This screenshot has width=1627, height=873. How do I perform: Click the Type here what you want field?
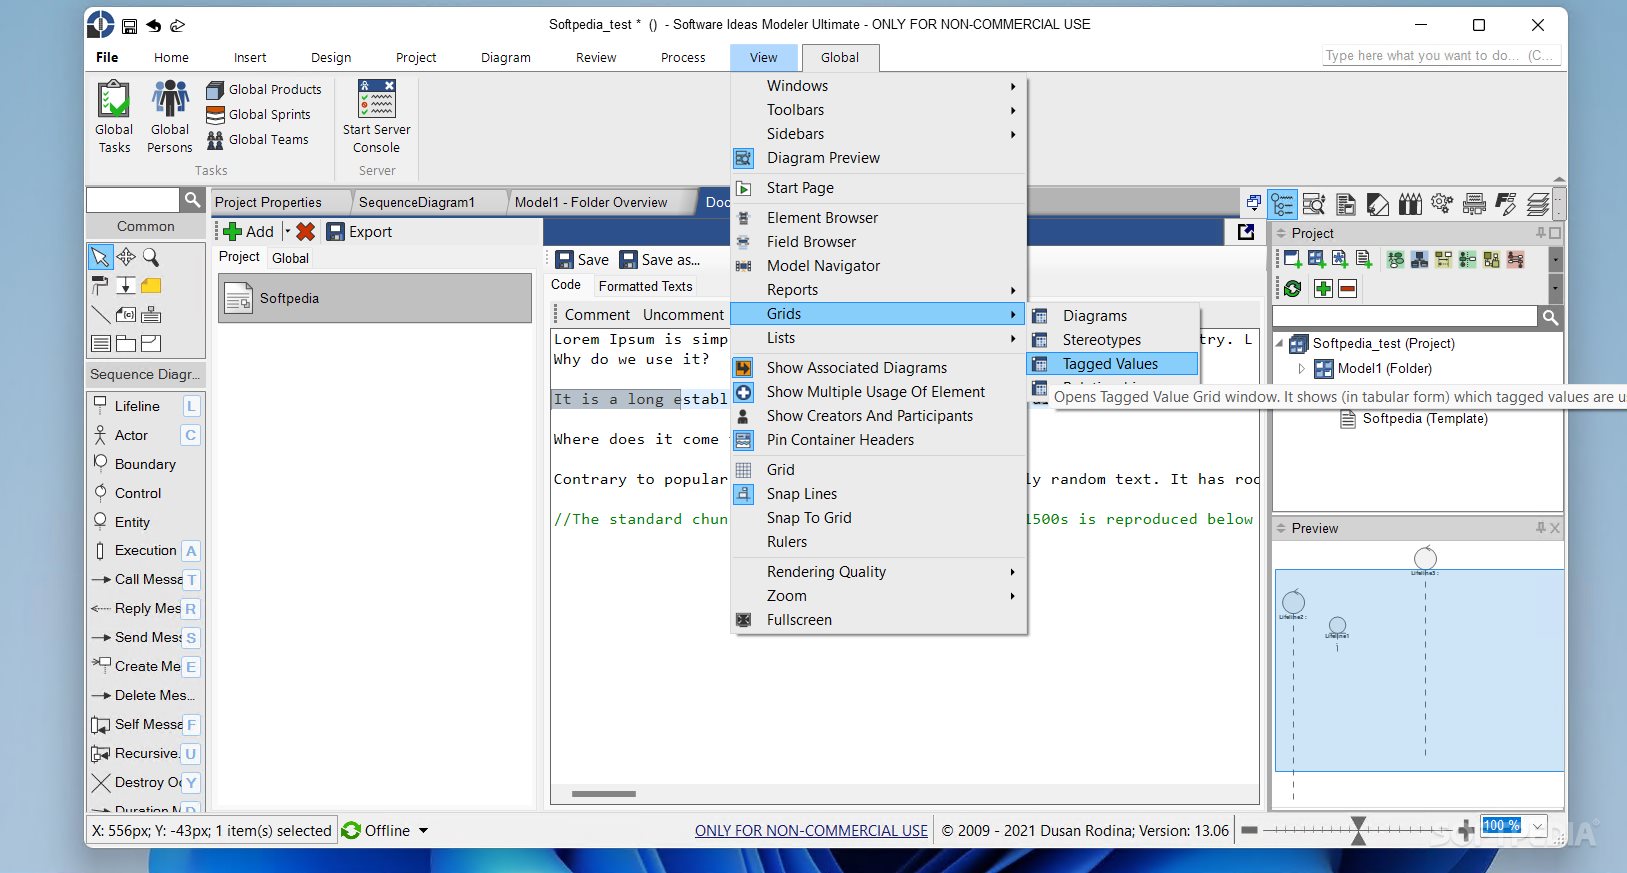click(x=1441, y=56)
